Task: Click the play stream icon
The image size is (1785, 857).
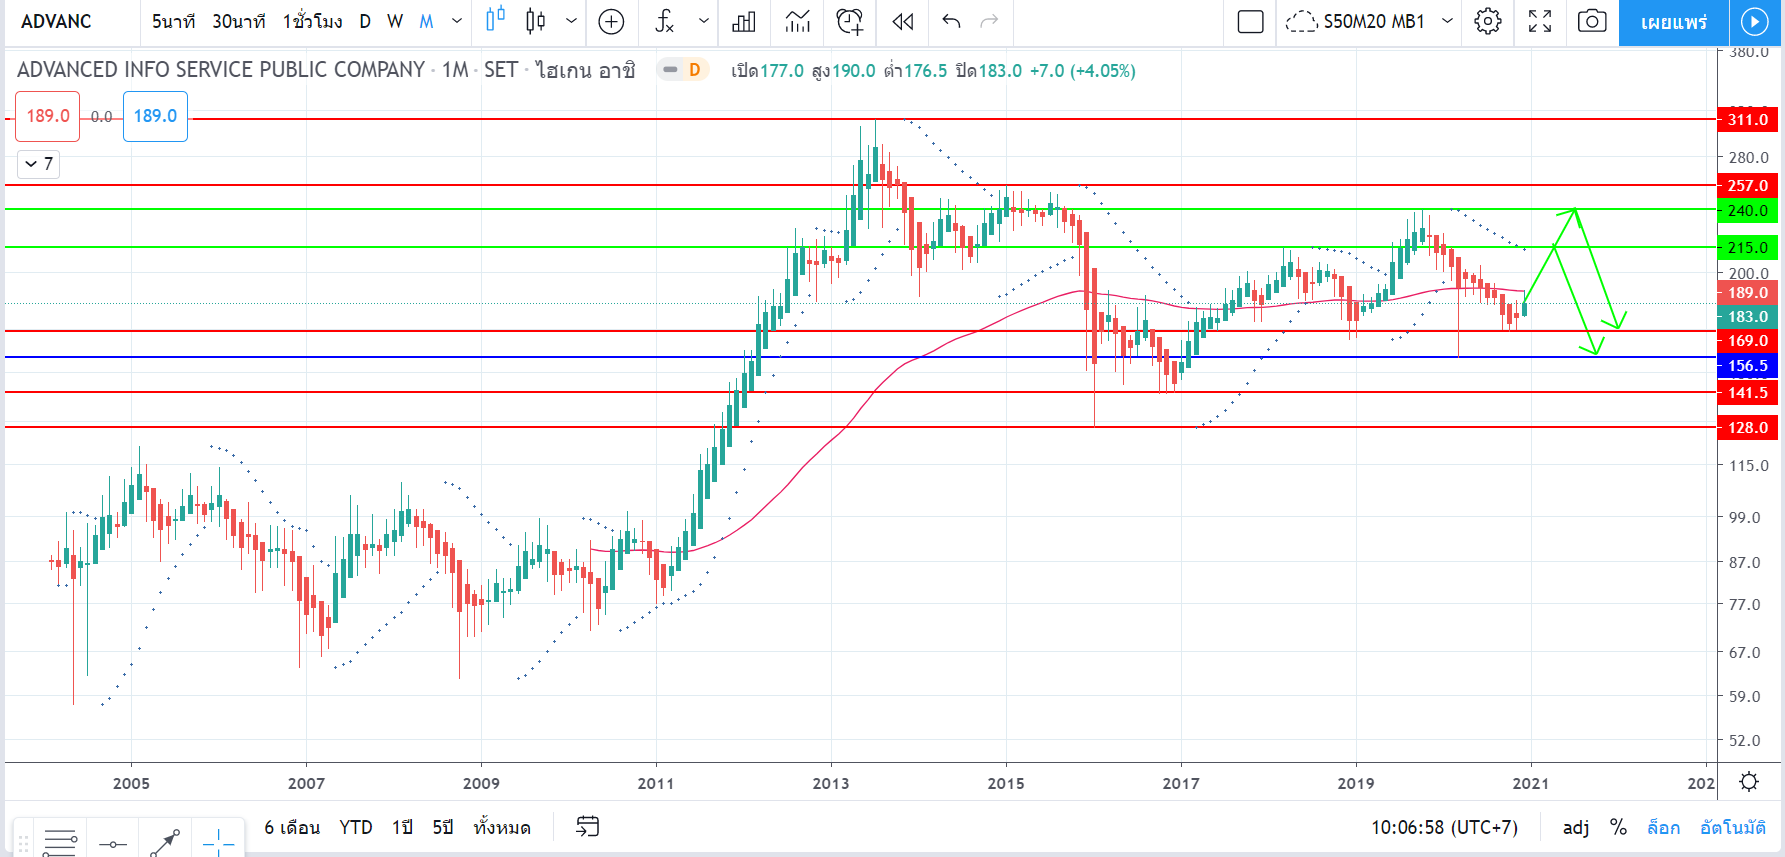Action: click(1755, 22)
